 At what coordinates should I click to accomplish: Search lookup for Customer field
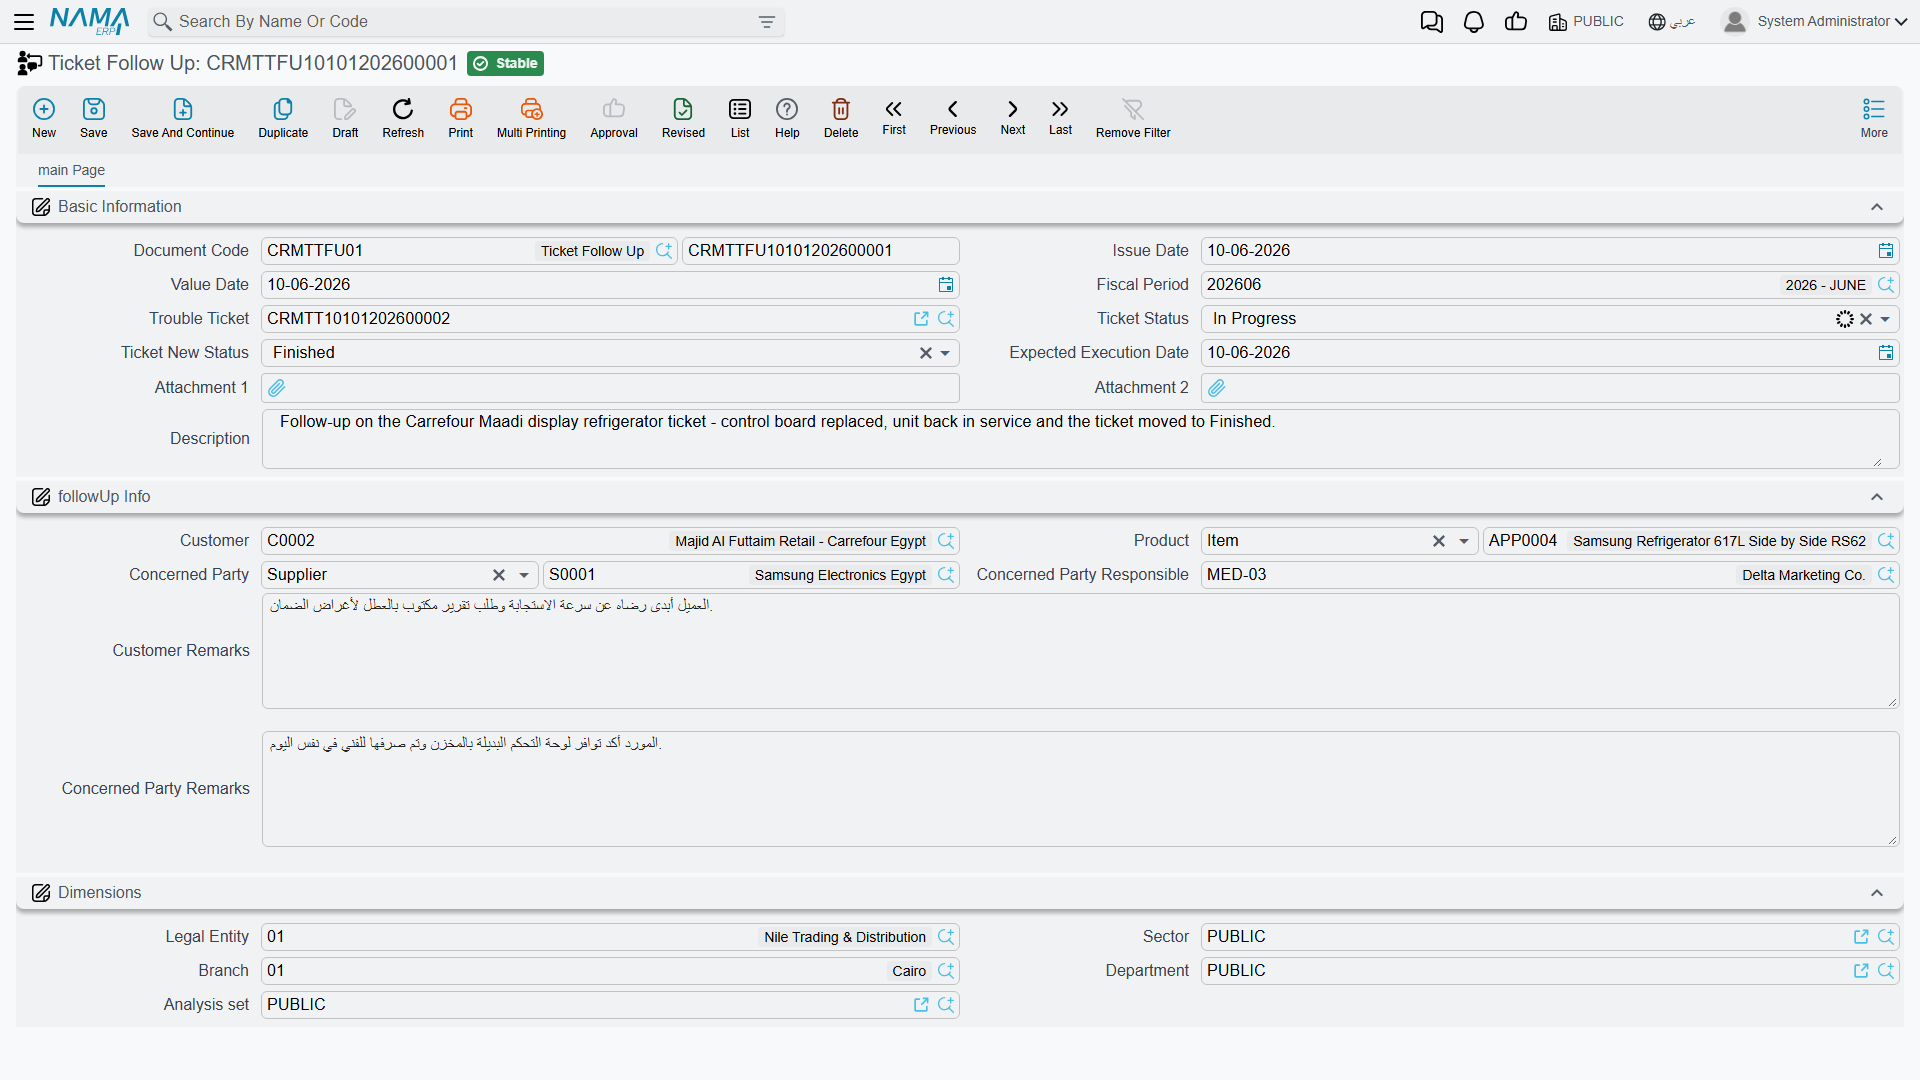point(946,541)
